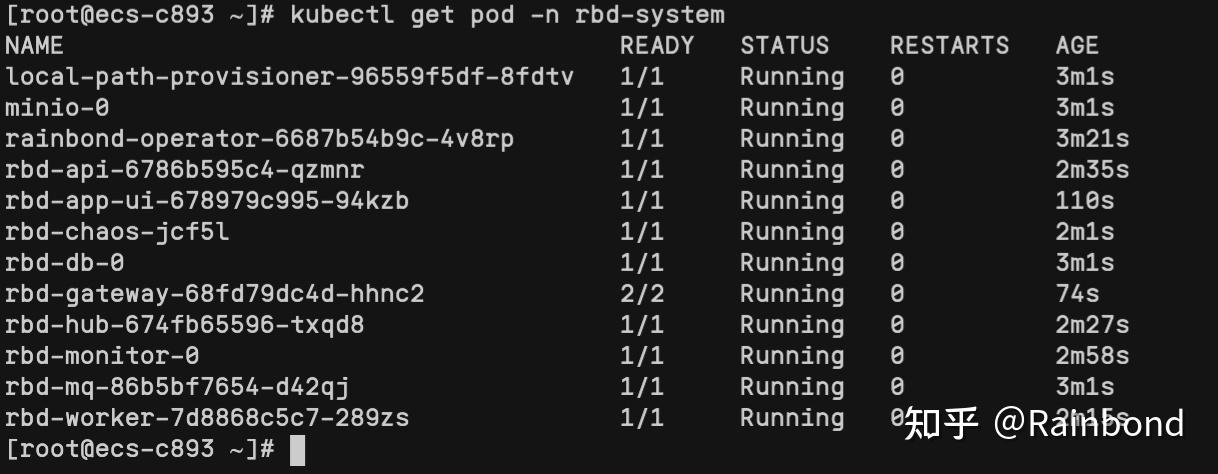
Task: Click the RESTARTS column header
Action: coord(949,46)
